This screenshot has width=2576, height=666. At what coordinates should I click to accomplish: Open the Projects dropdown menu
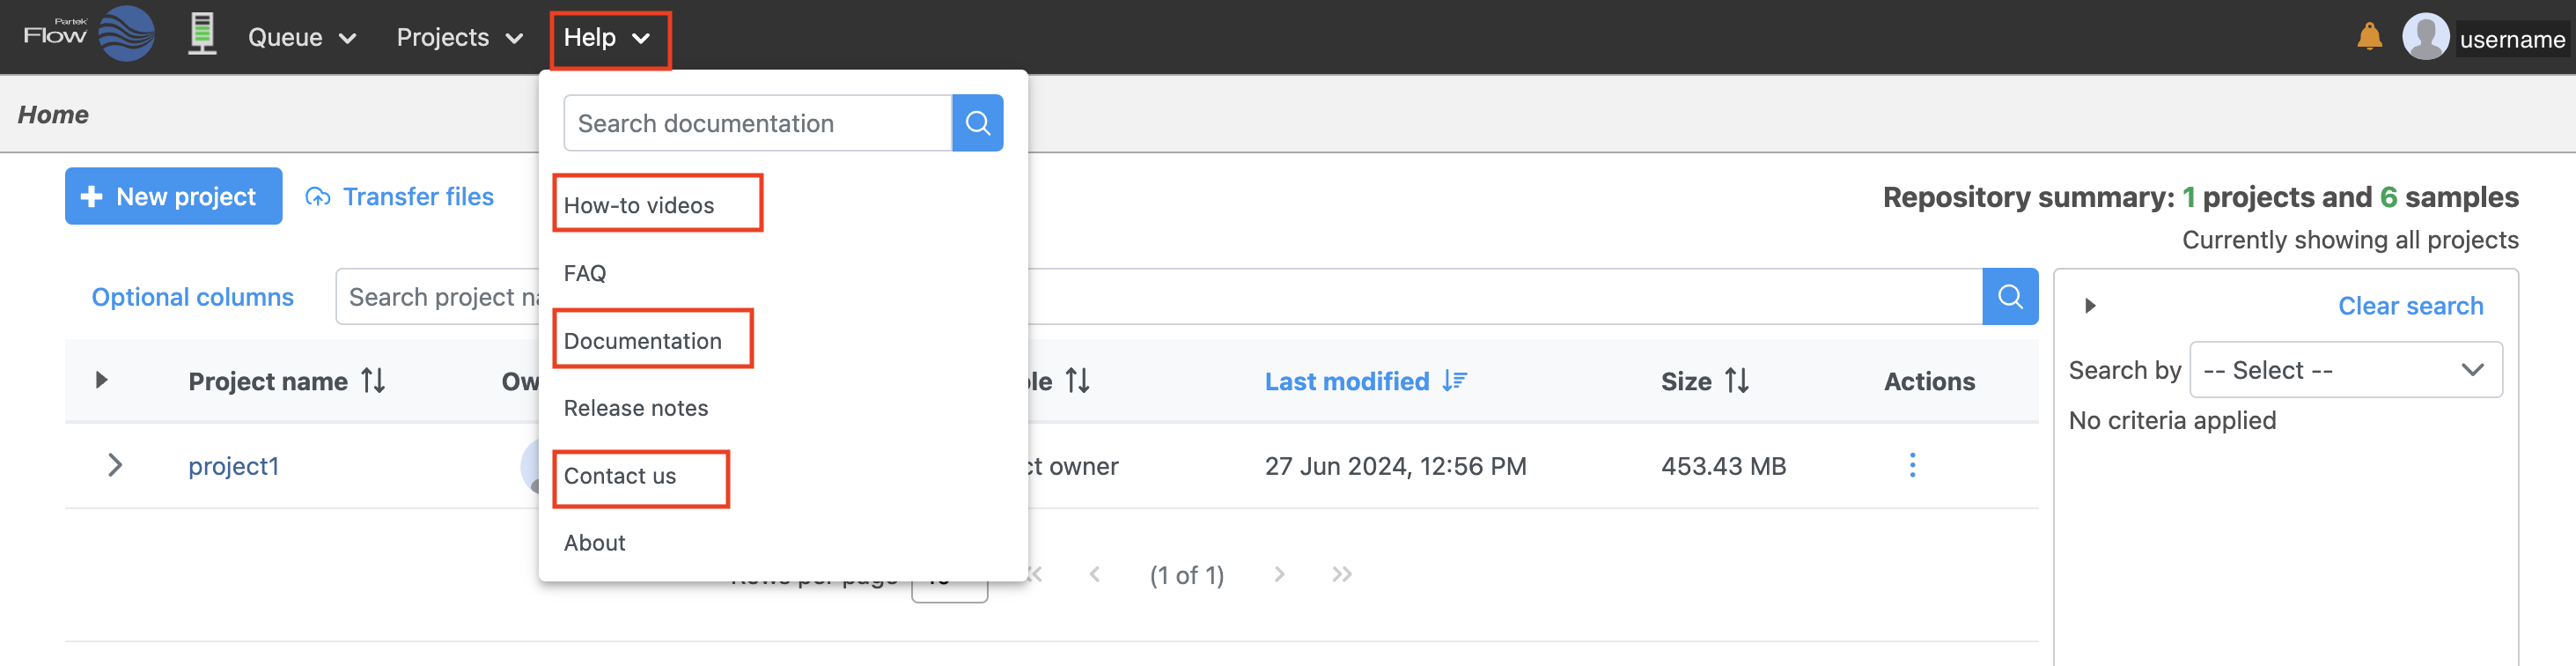[x=459, y=38]
